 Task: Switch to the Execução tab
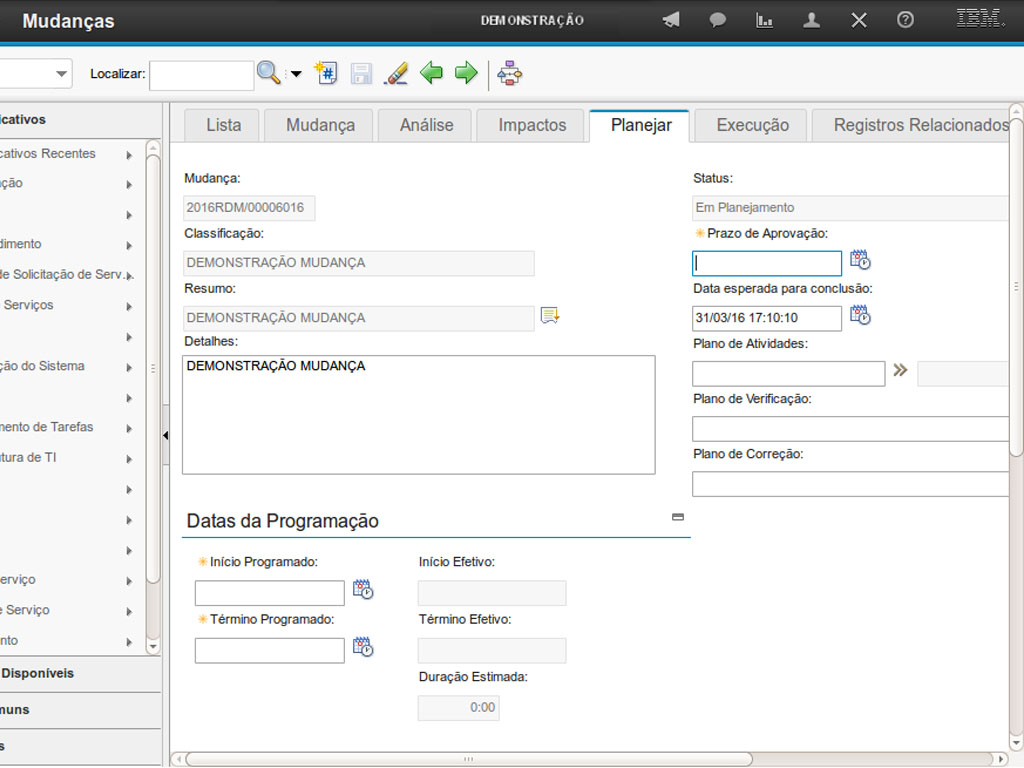click(x=752, y=125)
